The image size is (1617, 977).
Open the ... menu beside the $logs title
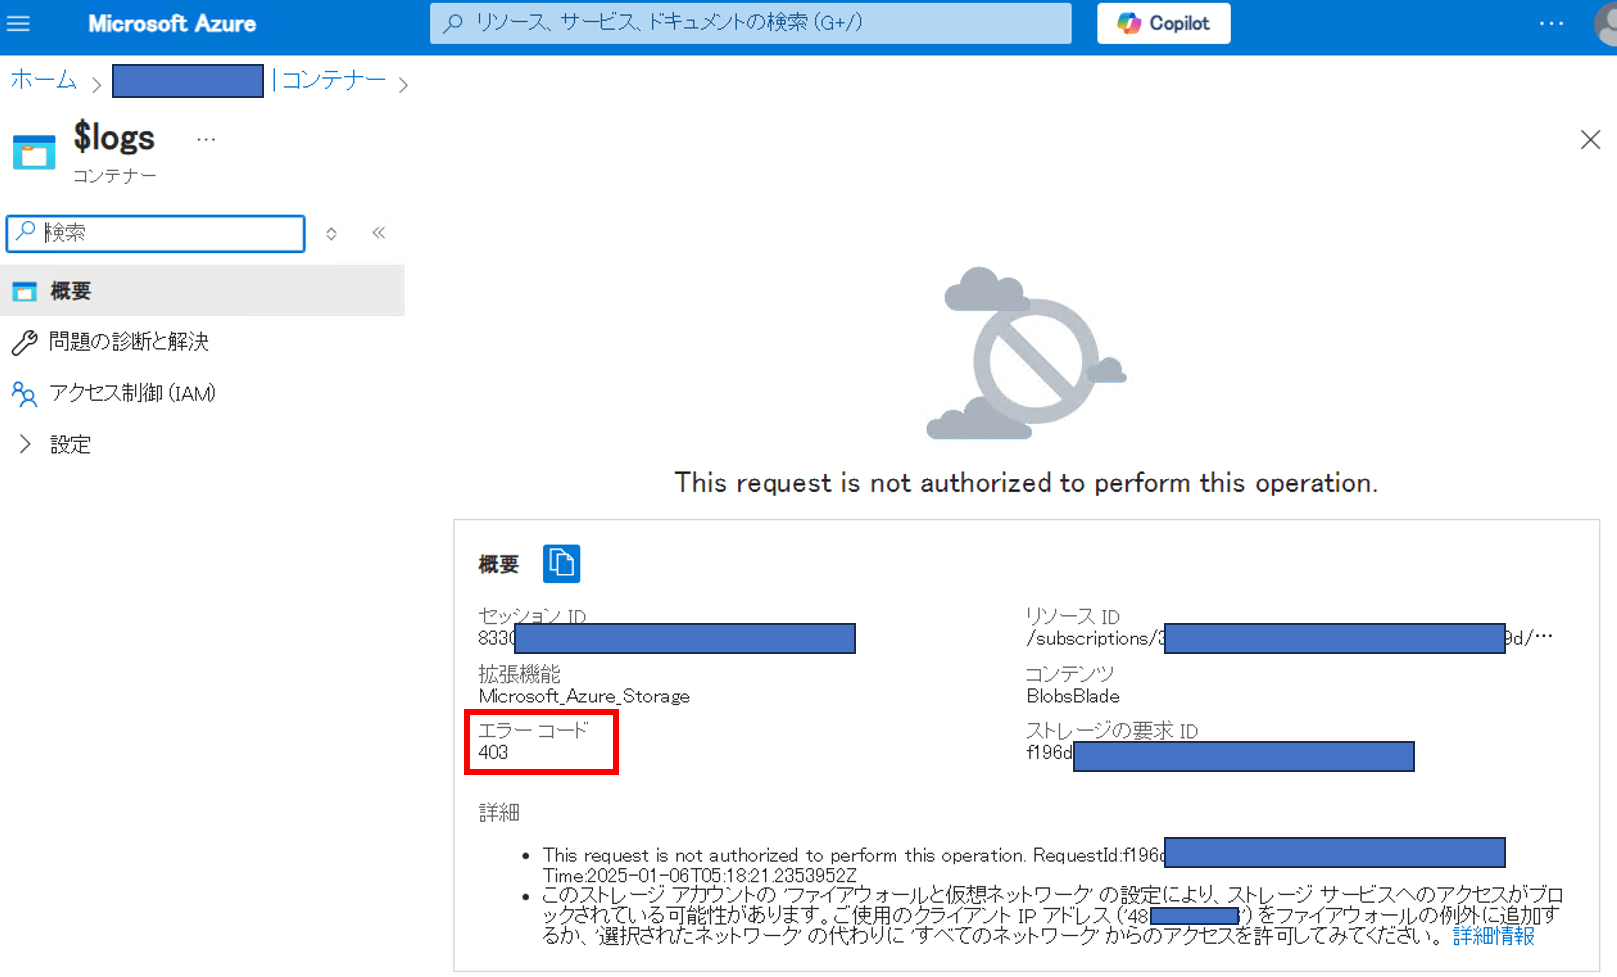tap(206, 138)
